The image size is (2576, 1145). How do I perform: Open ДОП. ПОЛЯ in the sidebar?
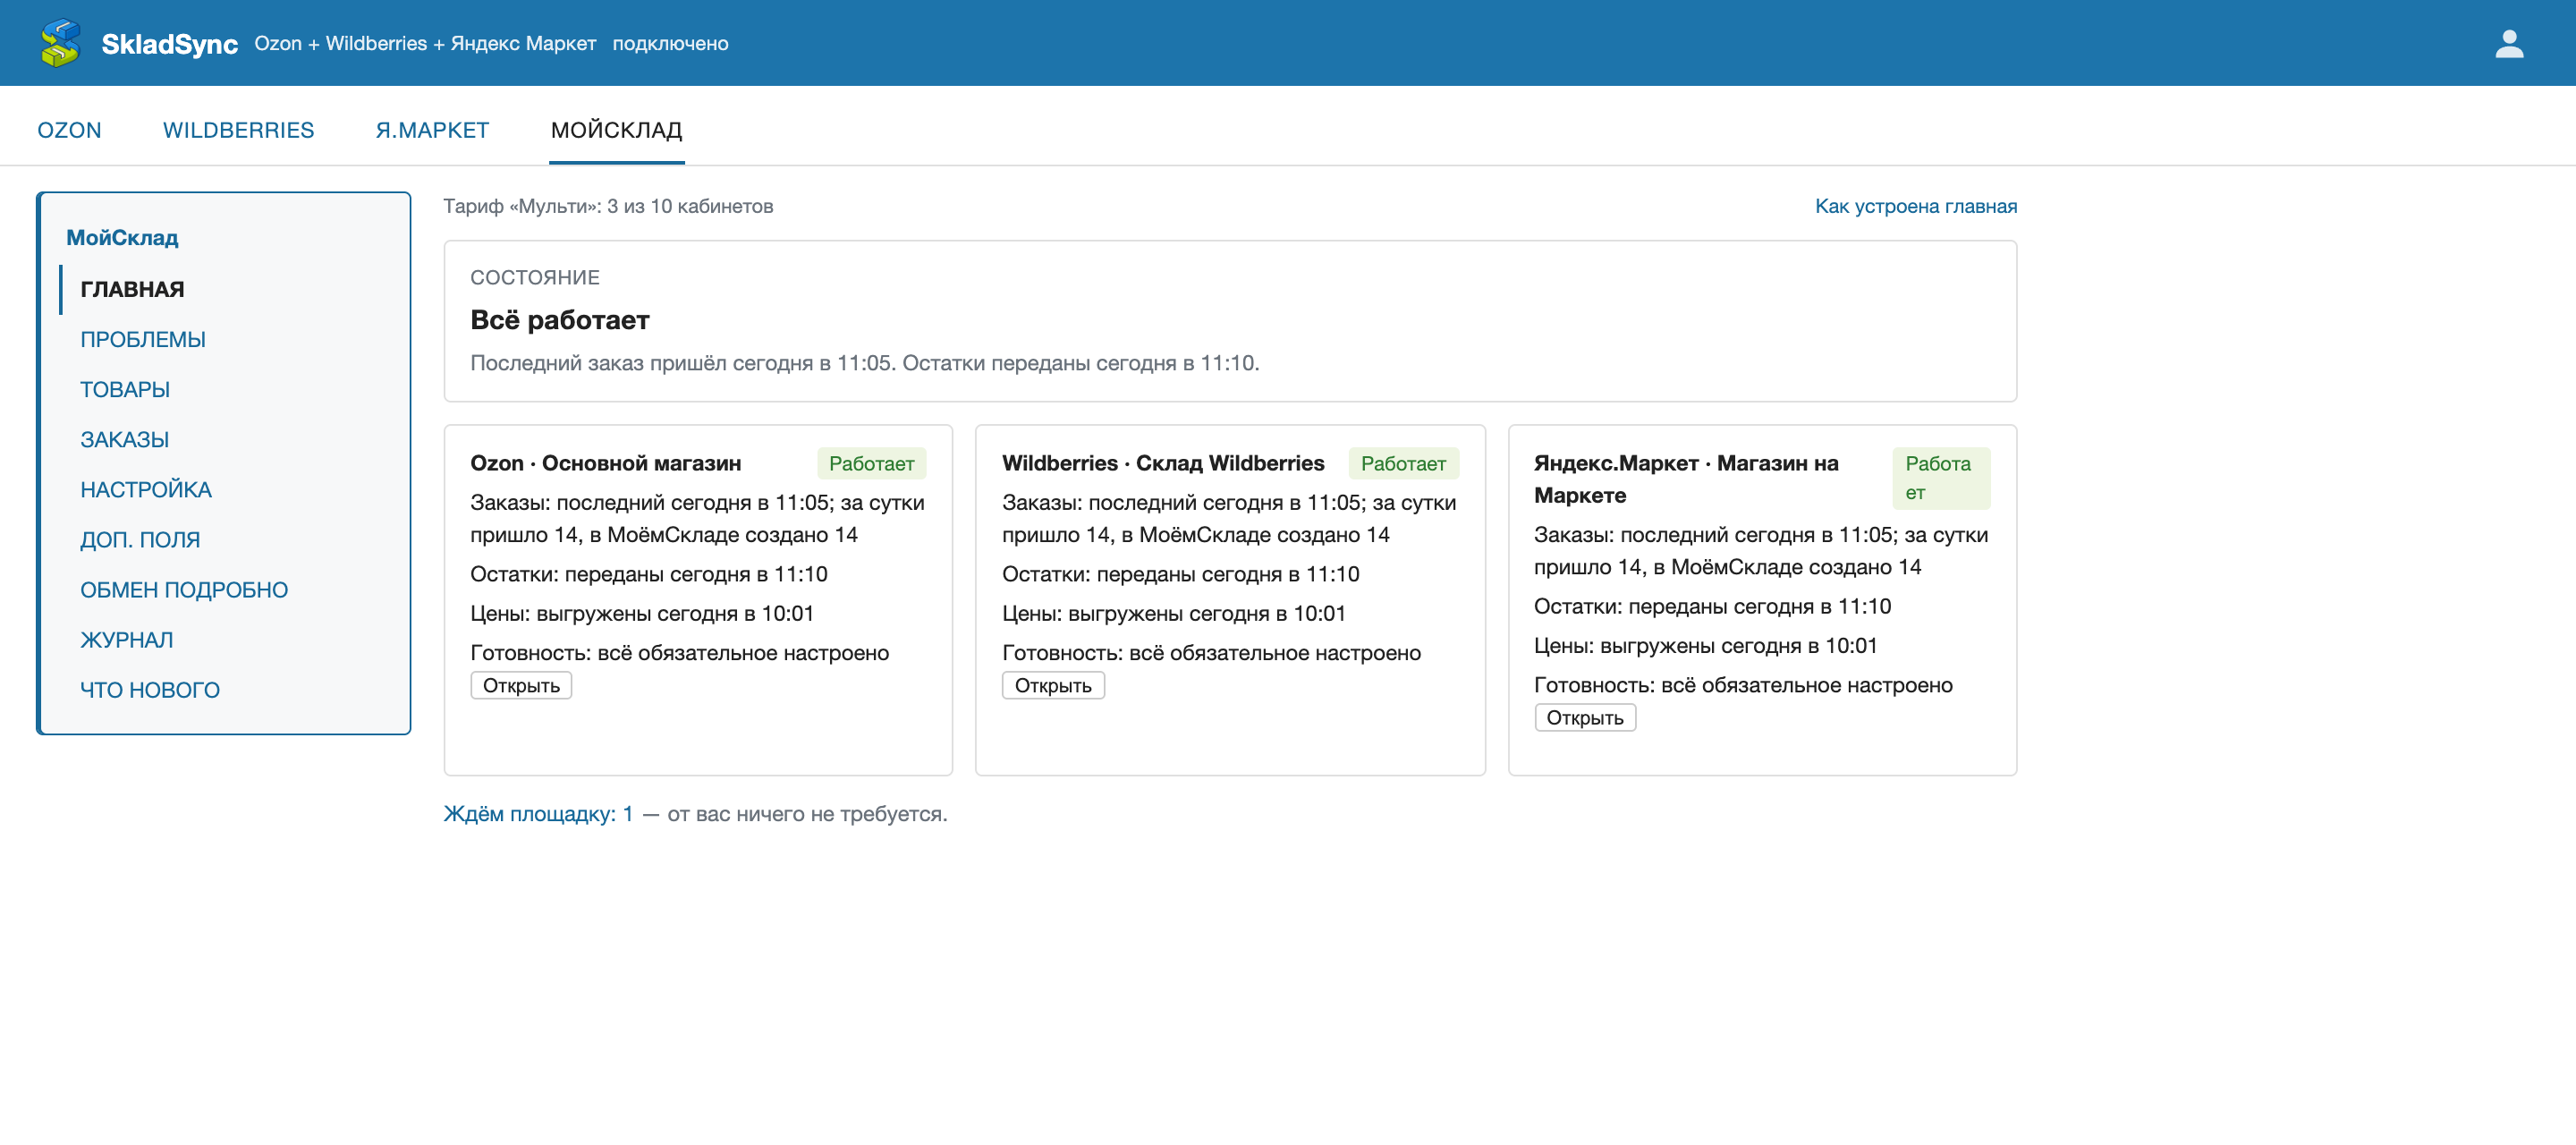click(140, 539)
